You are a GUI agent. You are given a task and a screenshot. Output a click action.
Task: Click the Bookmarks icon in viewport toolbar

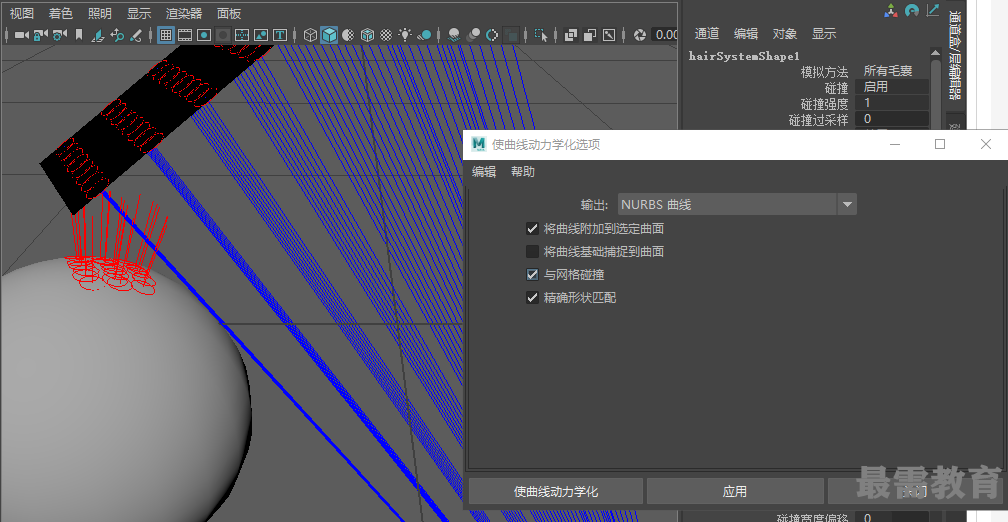click(x=79, y=35)
